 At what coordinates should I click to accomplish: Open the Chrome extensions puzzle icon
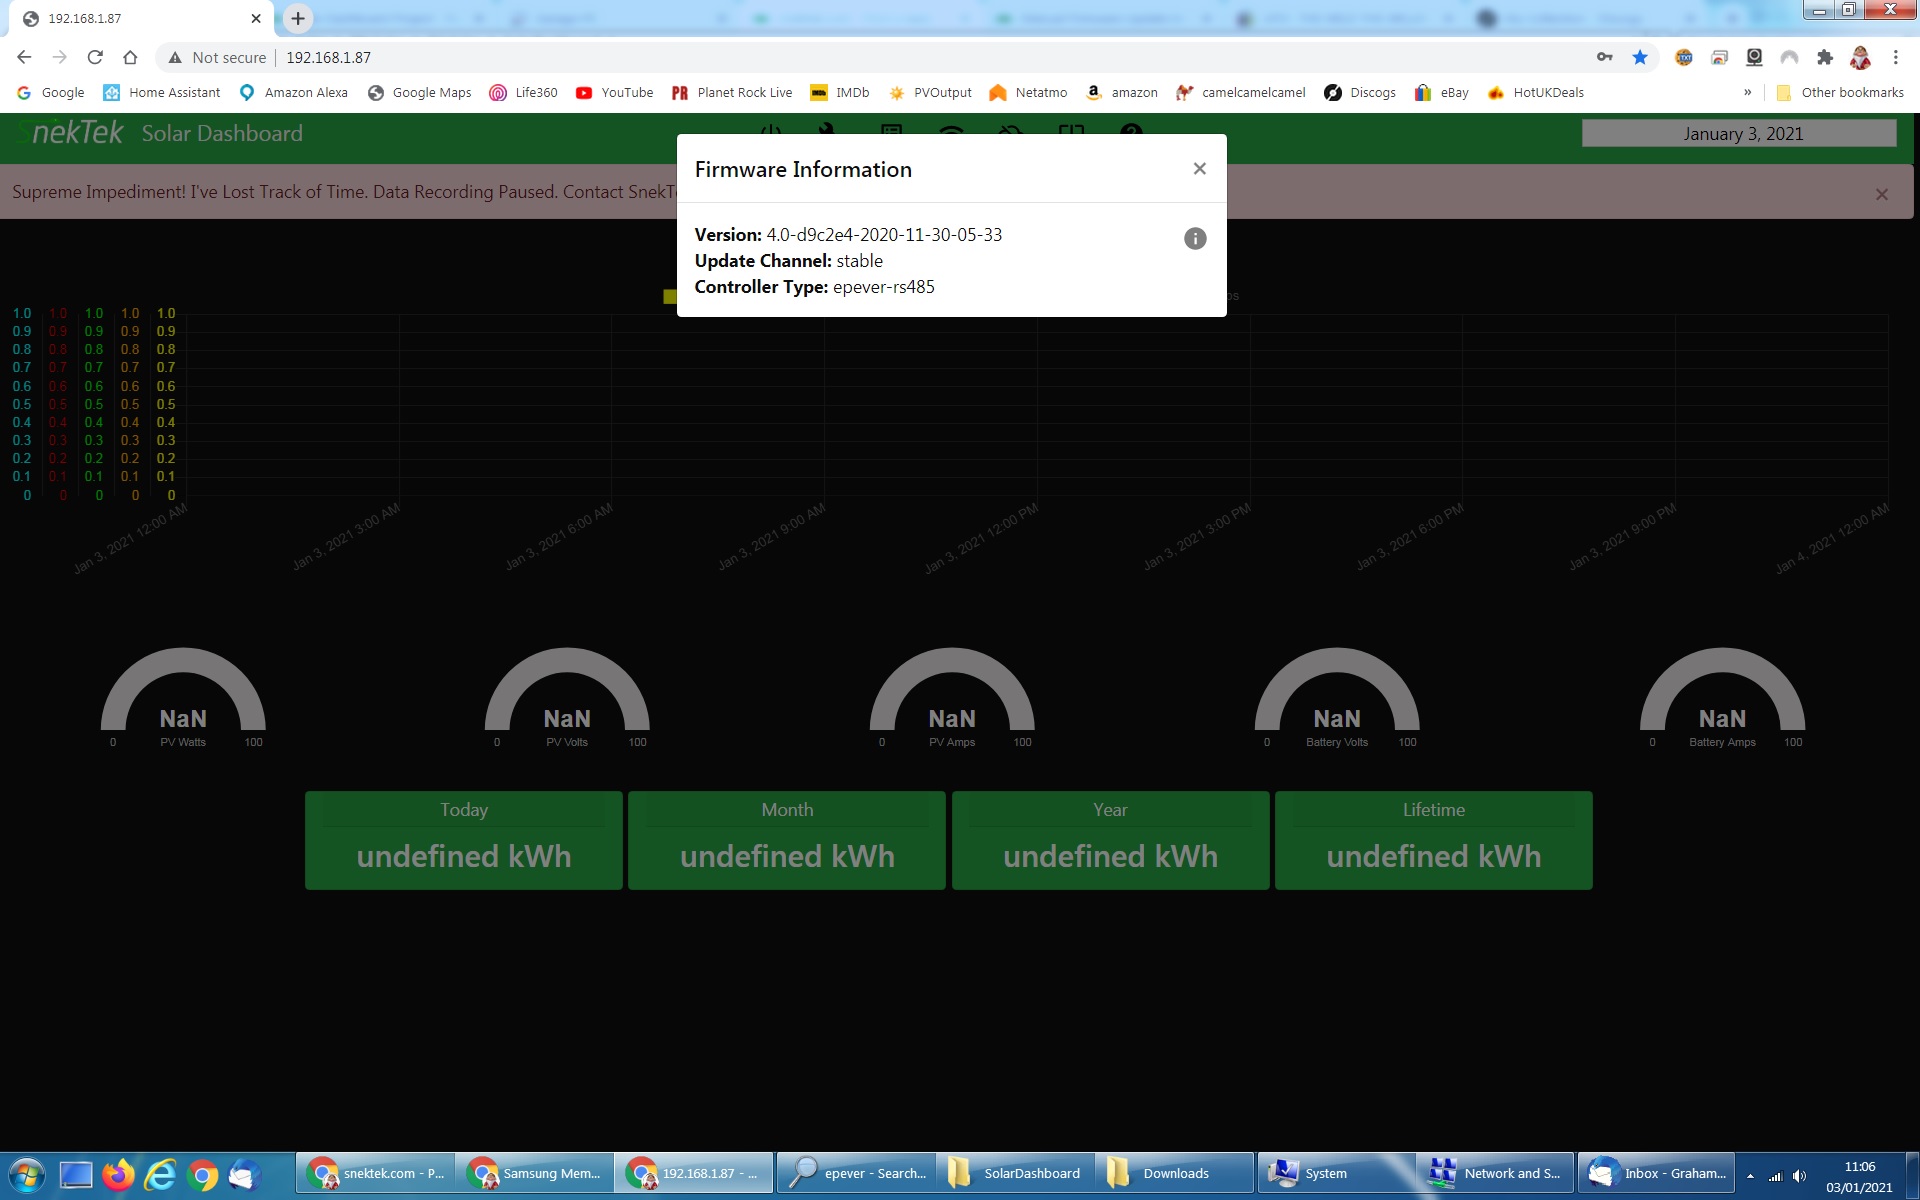point(1825,58)
